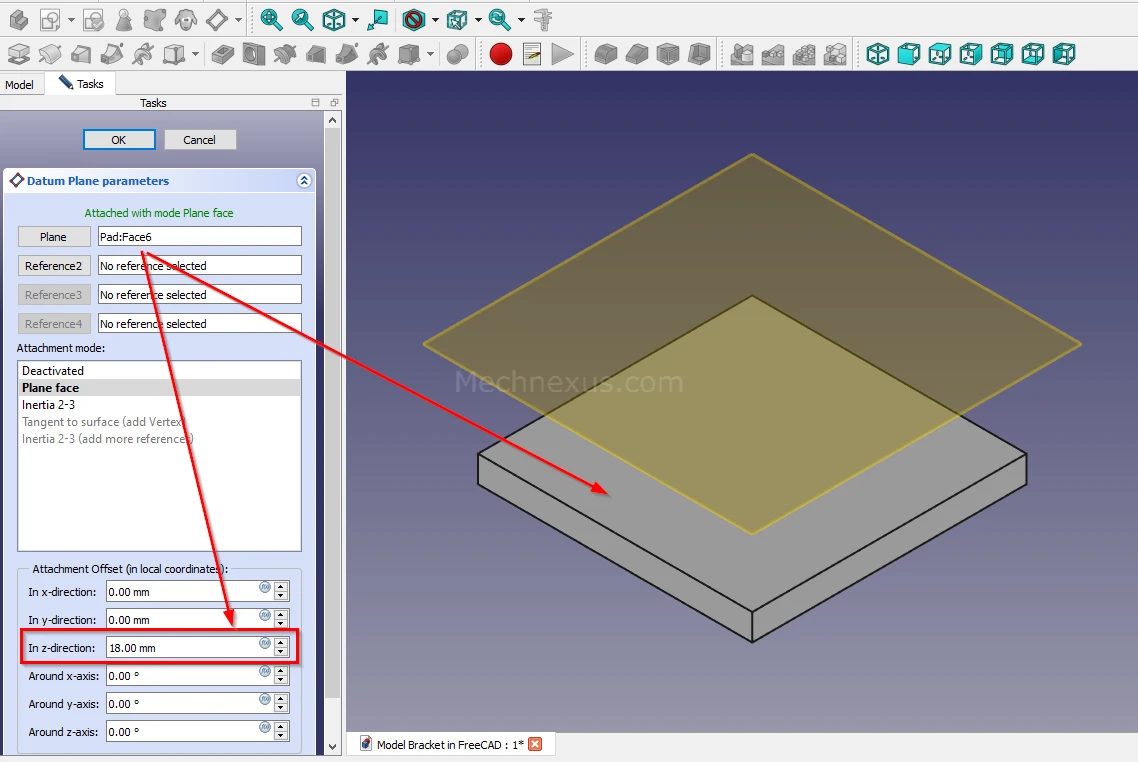
Task: Collapse the Datum Plane parameters section
Action: [x=304, y=181]
